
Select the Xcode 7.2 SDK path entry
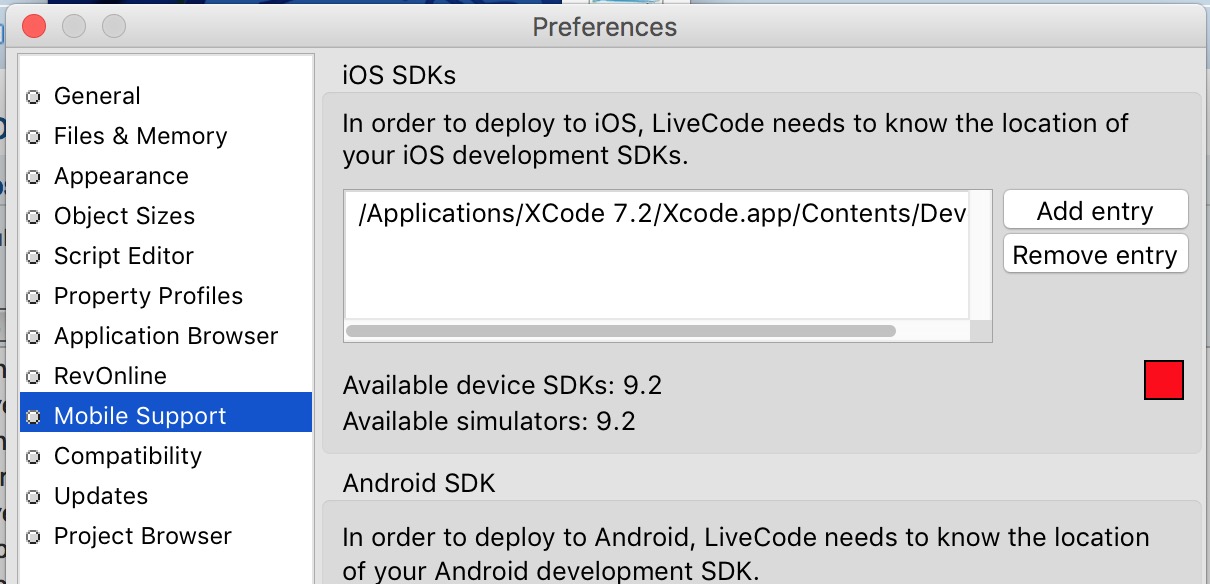[x=660, y=216]
